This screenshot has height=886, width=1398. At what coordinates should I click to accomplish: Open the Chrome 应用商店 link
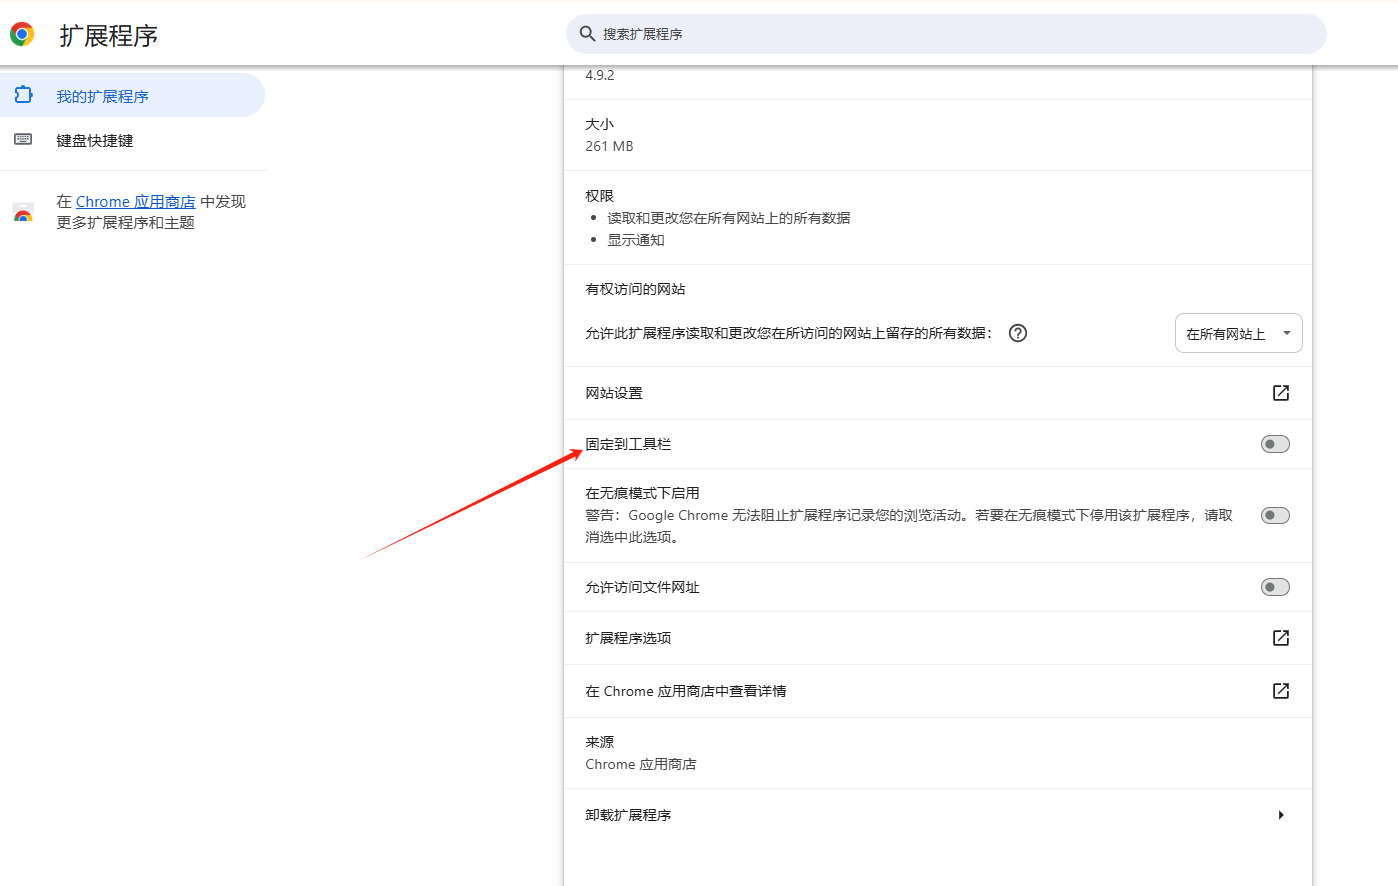[136, 202]
